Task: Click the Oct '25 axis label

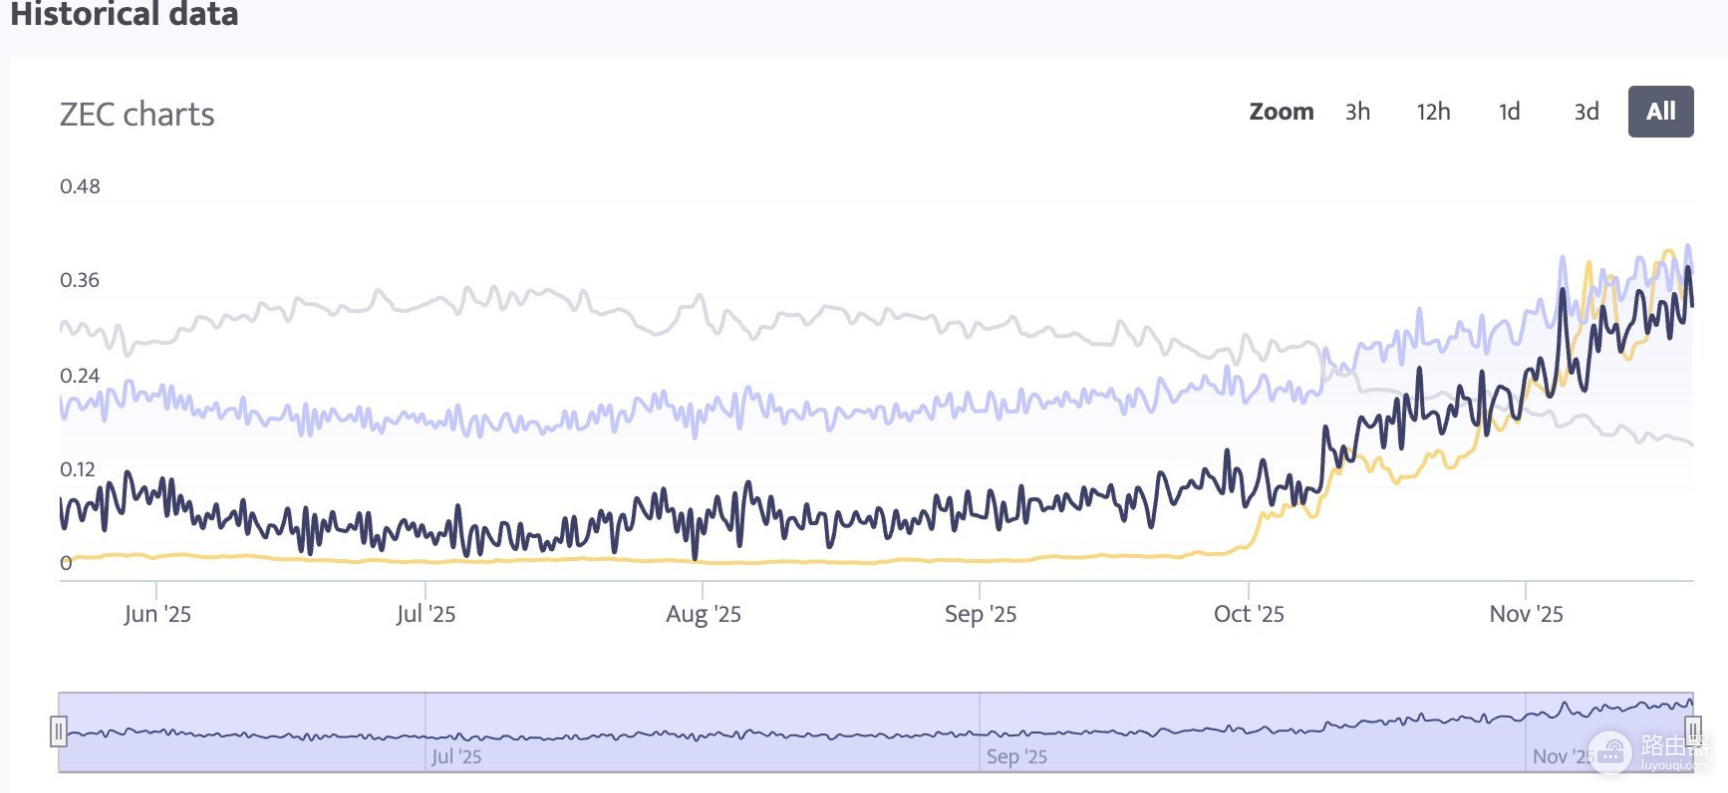Action: tap(1249, 614)
